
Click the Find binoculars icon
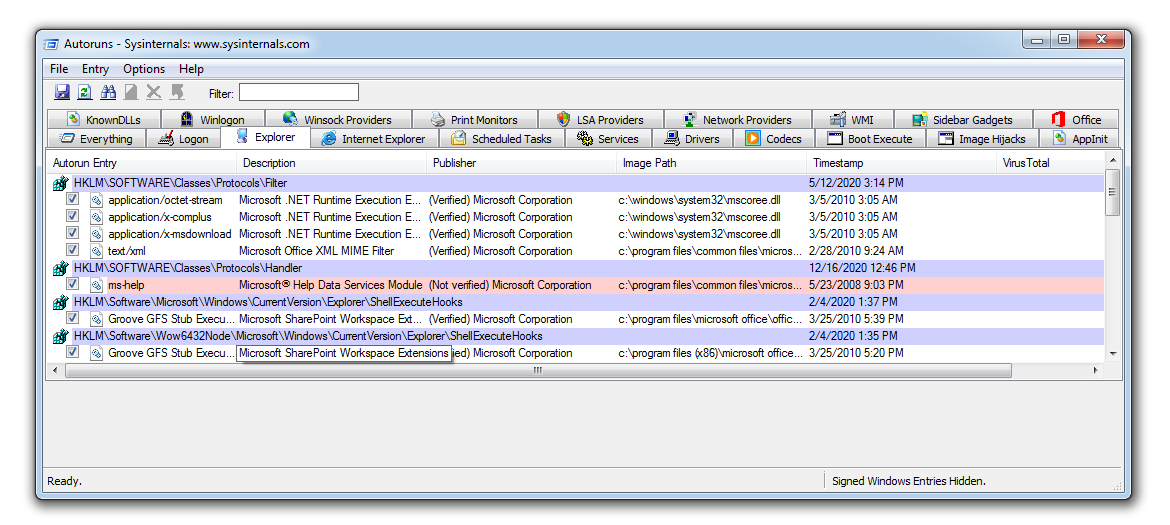point(108,92)
